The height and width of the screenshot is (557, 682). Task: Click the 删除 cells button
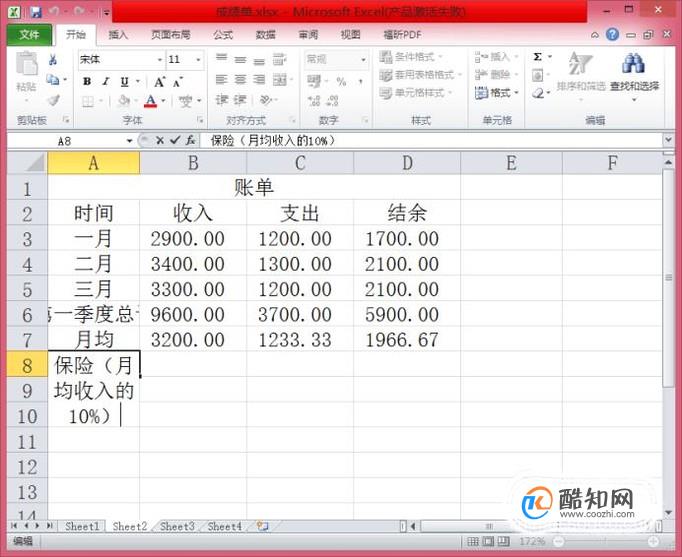(x=496, y=75)
